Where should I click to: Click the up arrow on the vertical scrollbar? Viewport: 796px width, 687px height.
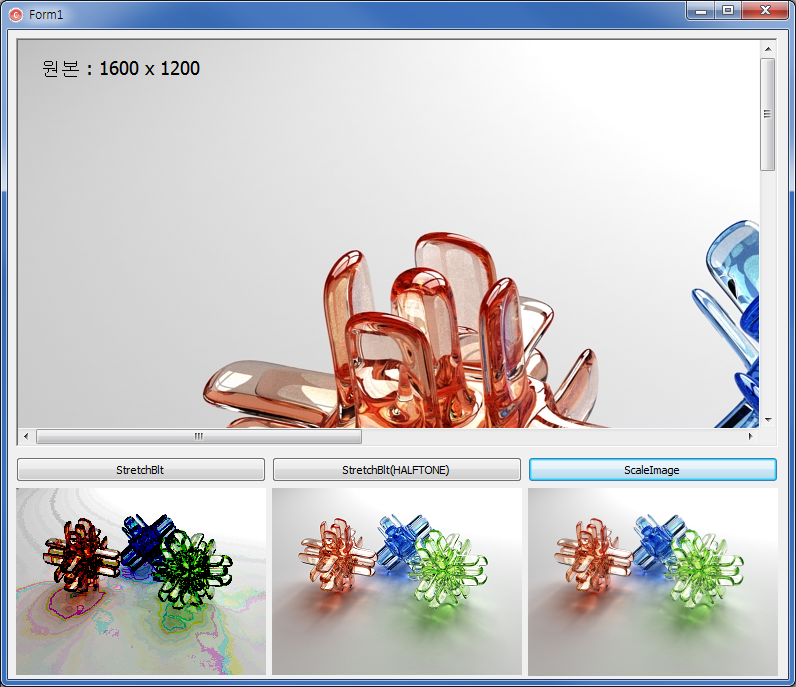pos(768,49)
